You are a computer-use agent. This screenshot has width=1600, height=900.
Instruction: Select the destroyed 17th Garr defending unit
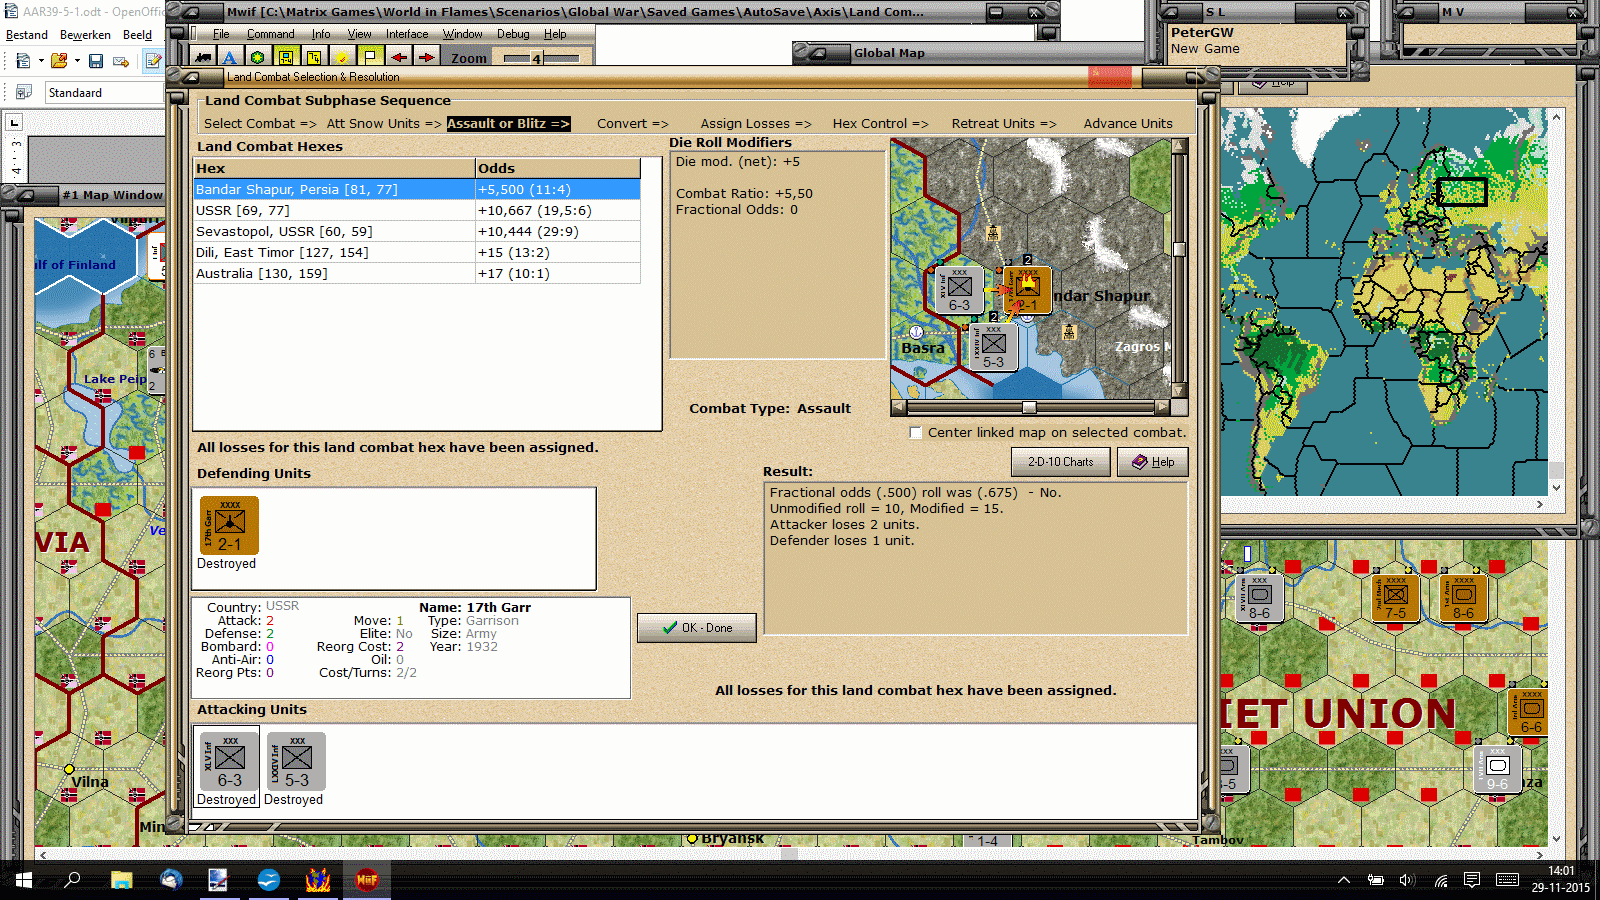229,525
